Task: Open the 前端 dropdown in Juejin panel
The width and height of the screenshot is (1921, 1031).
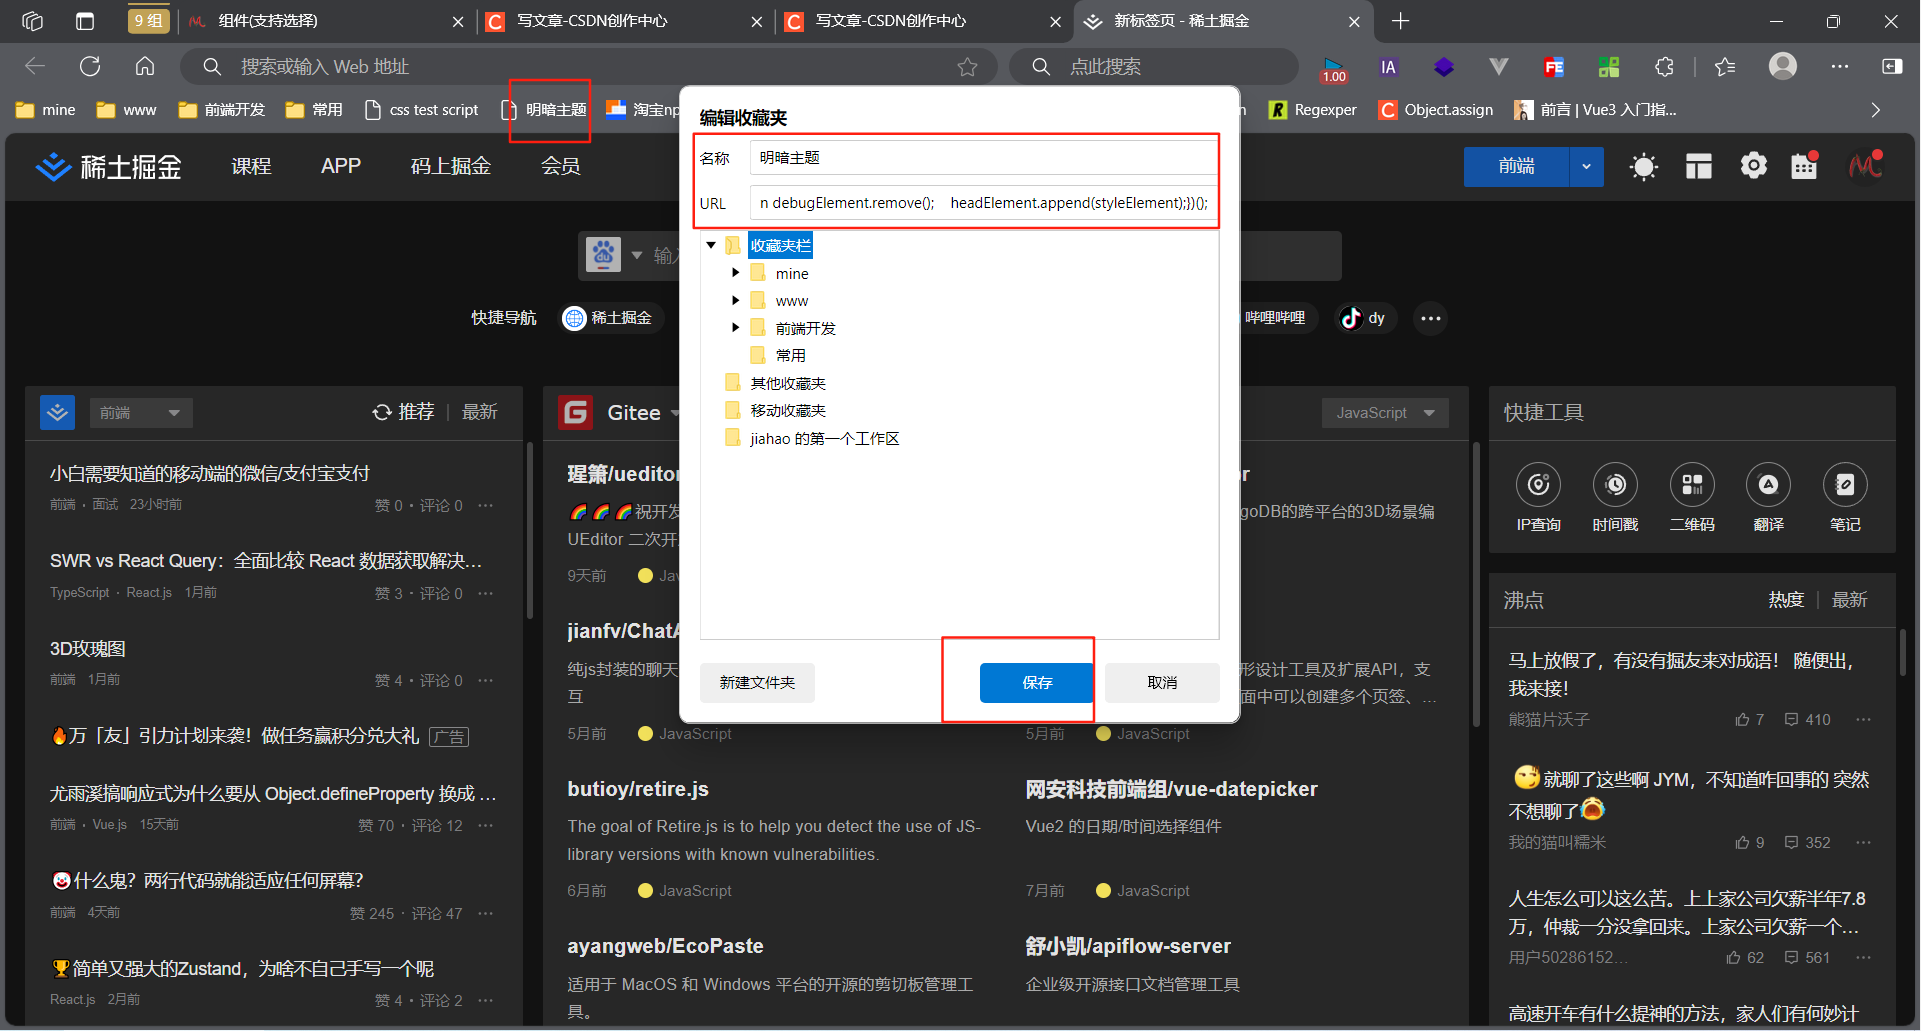Action: tap(141, 413)
